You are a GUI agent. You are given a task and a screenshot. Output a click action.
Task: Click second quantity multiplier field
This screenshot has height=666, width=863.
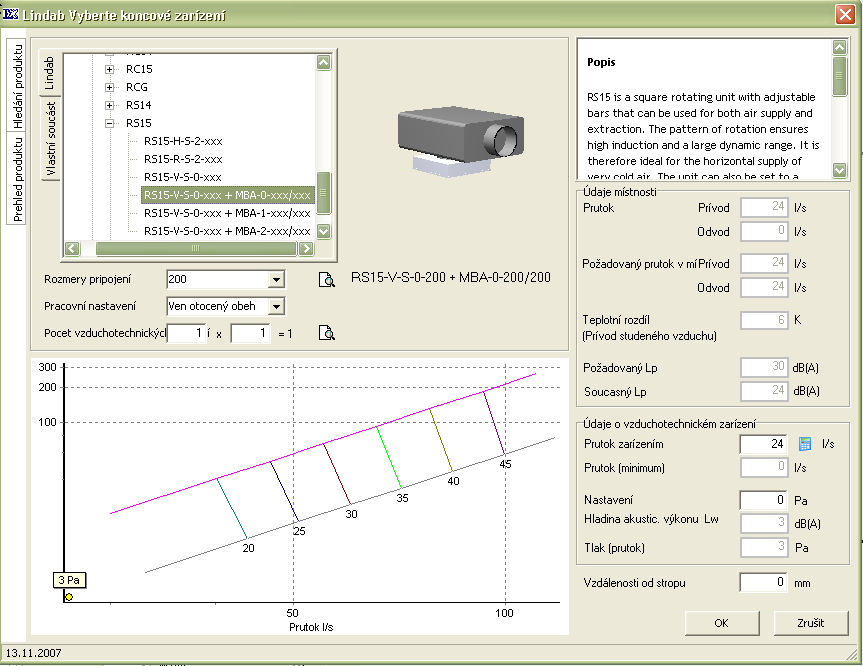click(250, 333)
